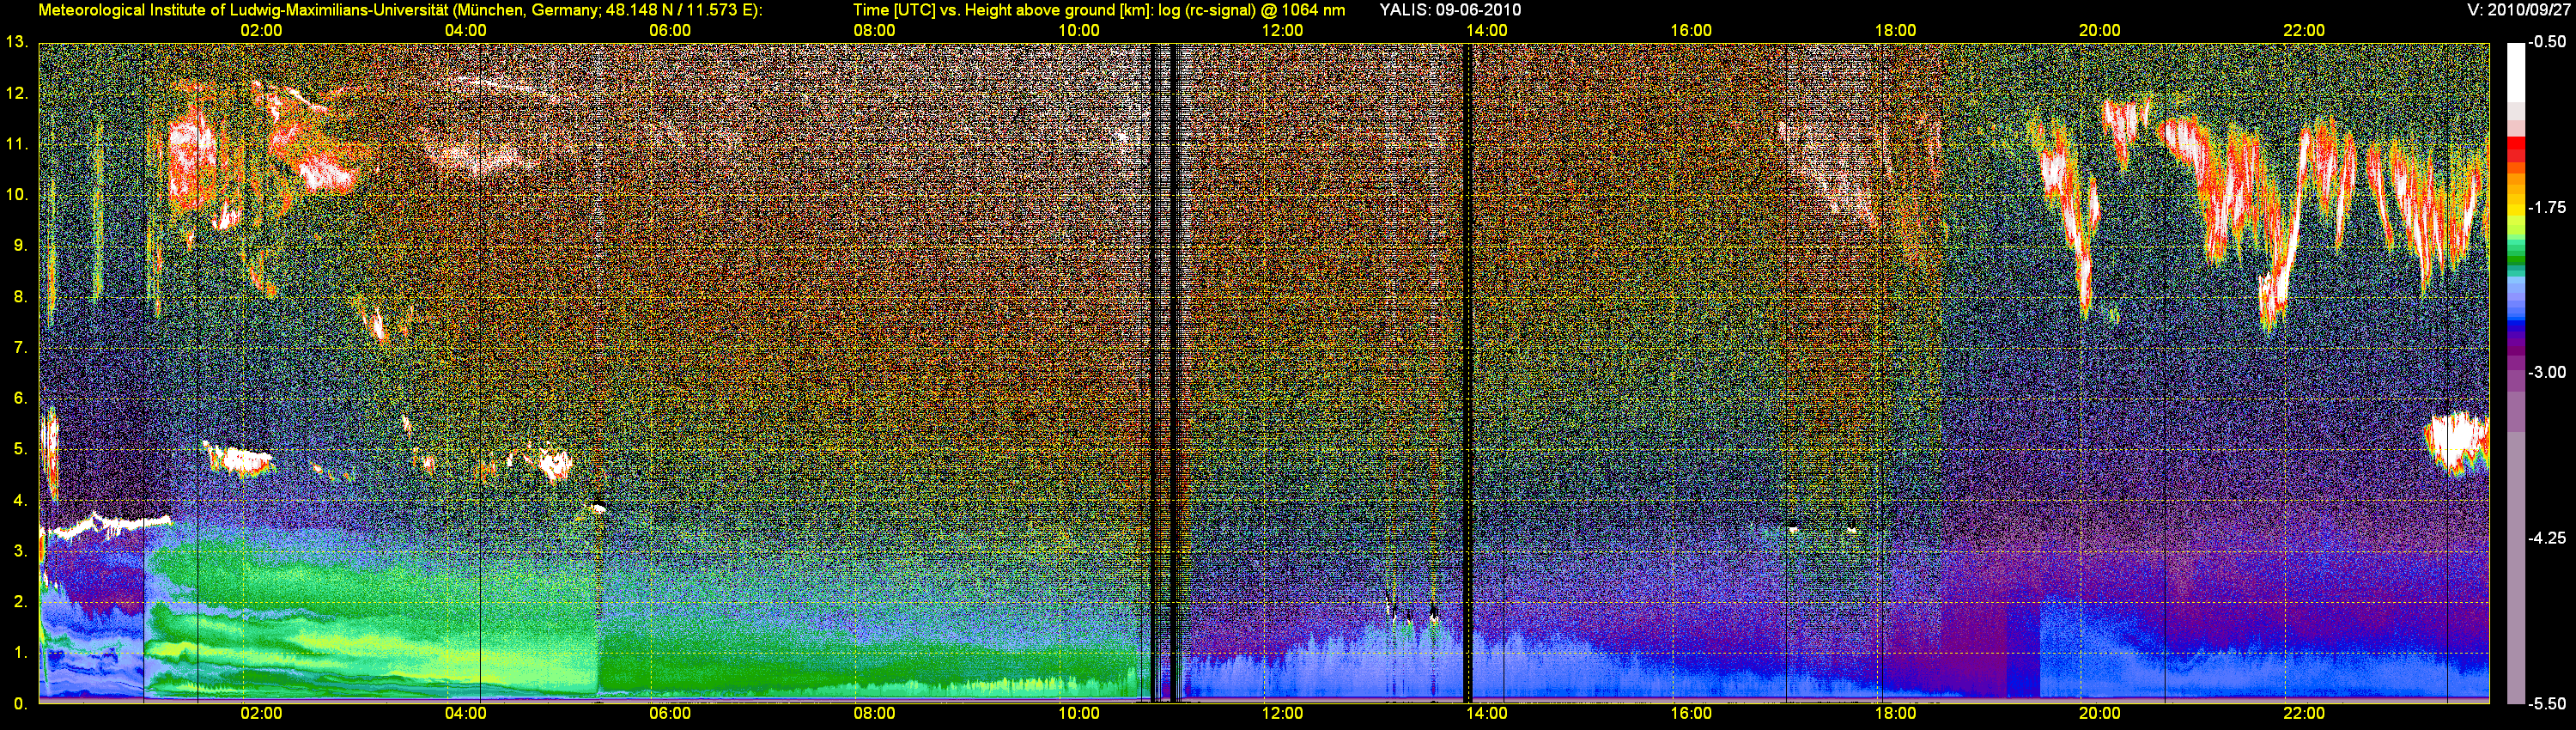Click the 16:00 label on the top time axis

(1690, 31)
